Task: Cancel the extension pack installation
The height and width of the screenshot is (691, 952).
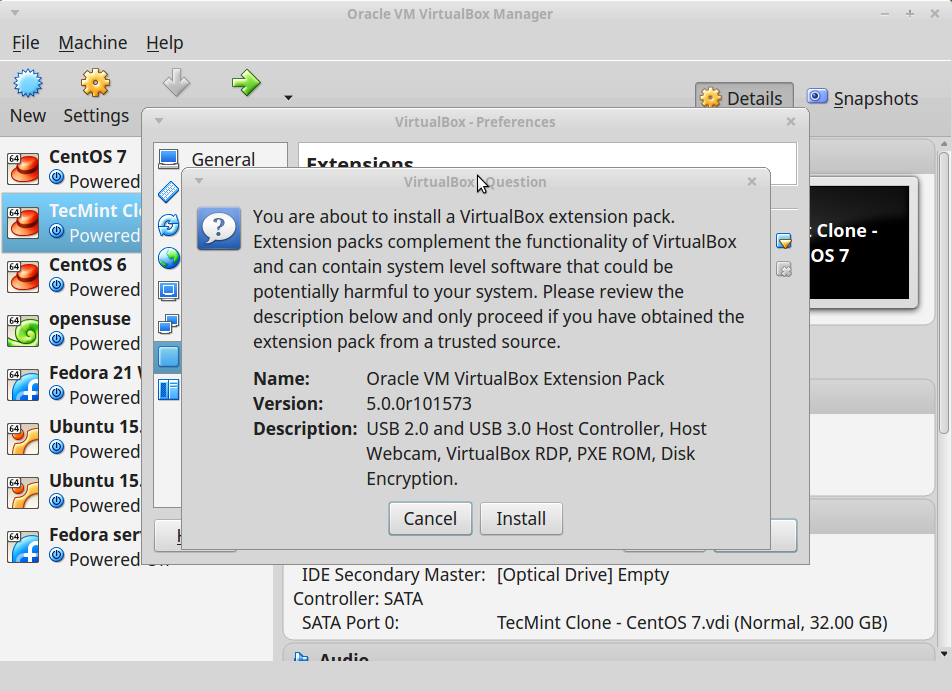Action: pos(430,519)
